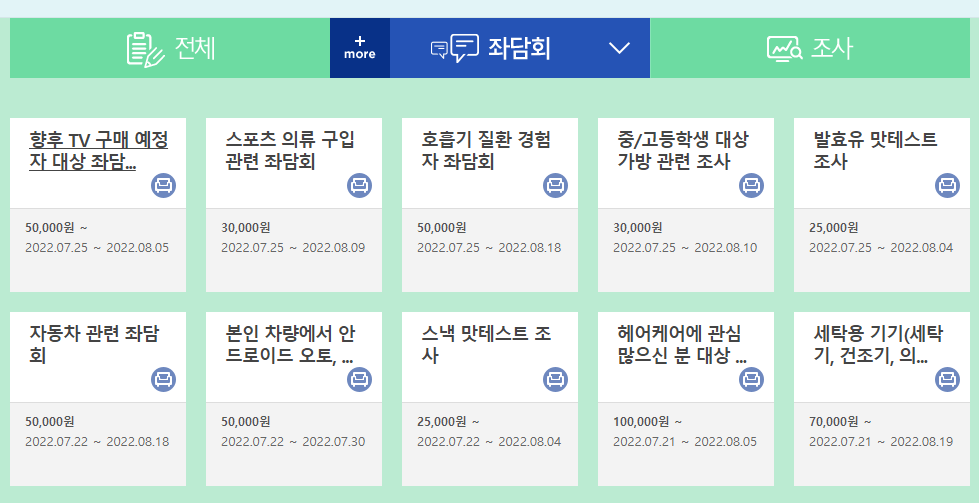Click sofa icon on 호흡기 질환 card

coord(556,185)
